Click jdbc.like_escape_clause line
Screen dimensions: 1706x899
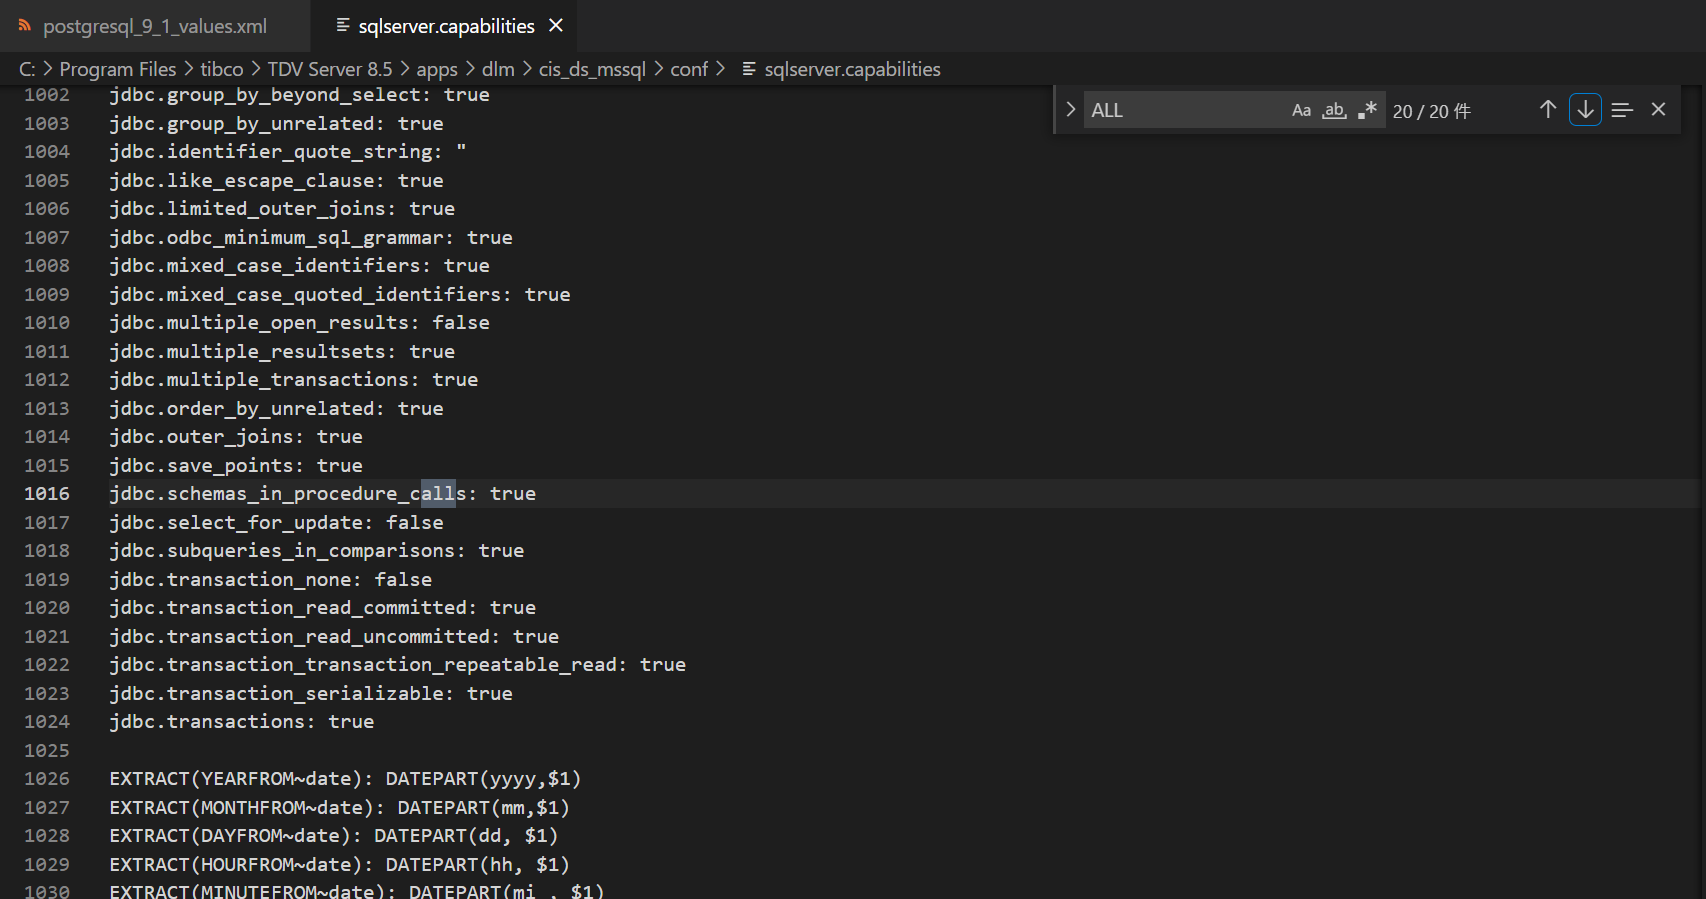277,181
